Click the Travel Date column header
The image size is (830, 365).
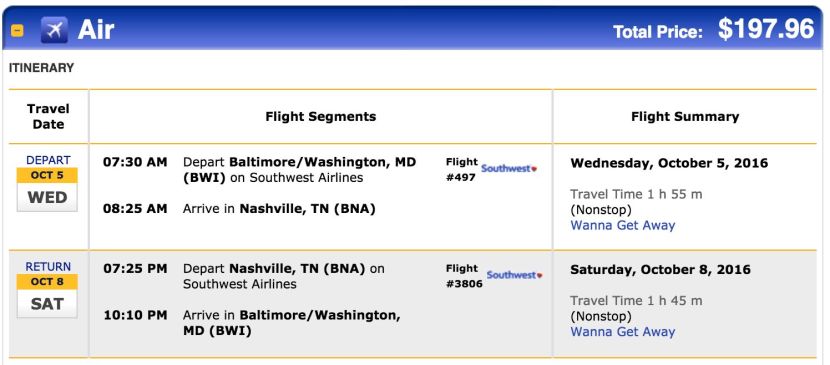(x=48, y=116)
